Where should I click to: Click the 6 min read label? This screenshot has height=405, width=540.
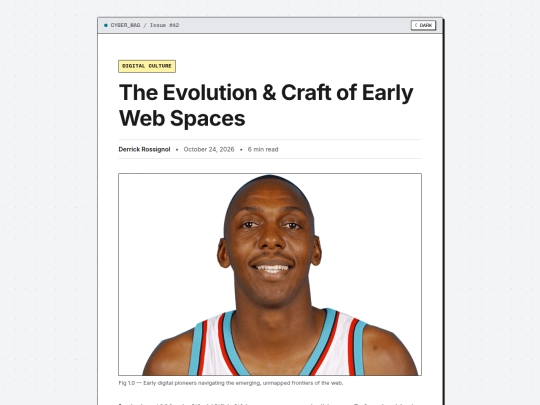coord(263,149)
